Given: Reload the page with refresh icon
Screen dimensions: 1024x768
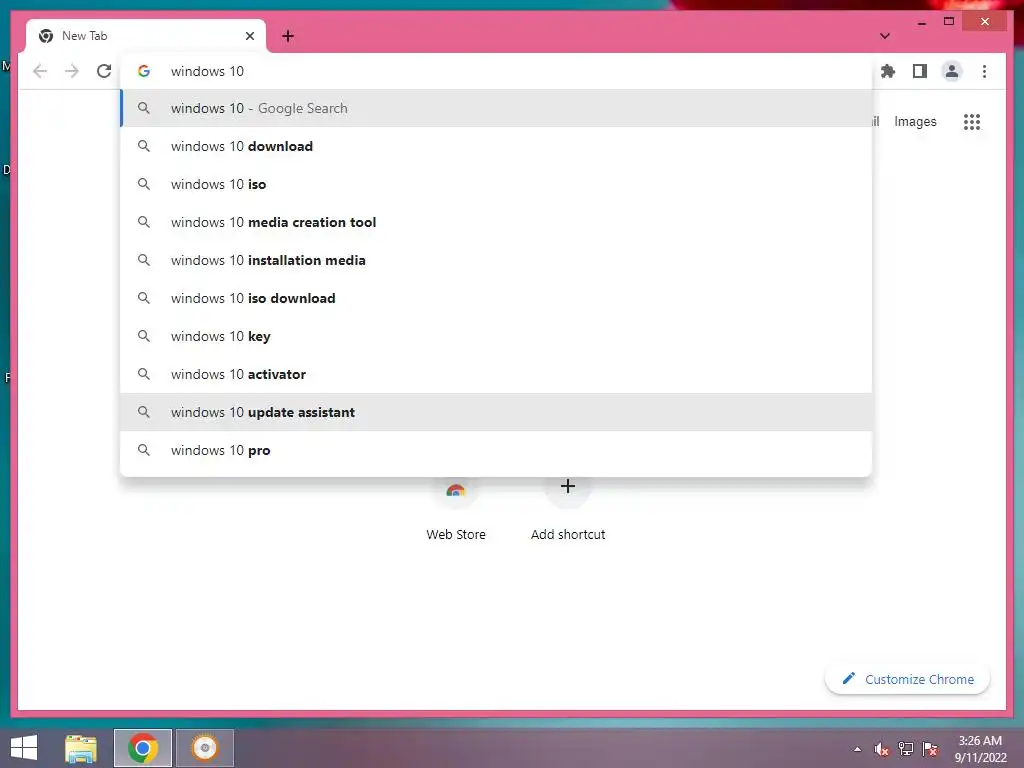Looking at the screenshot, I should [x=104, y=71].
